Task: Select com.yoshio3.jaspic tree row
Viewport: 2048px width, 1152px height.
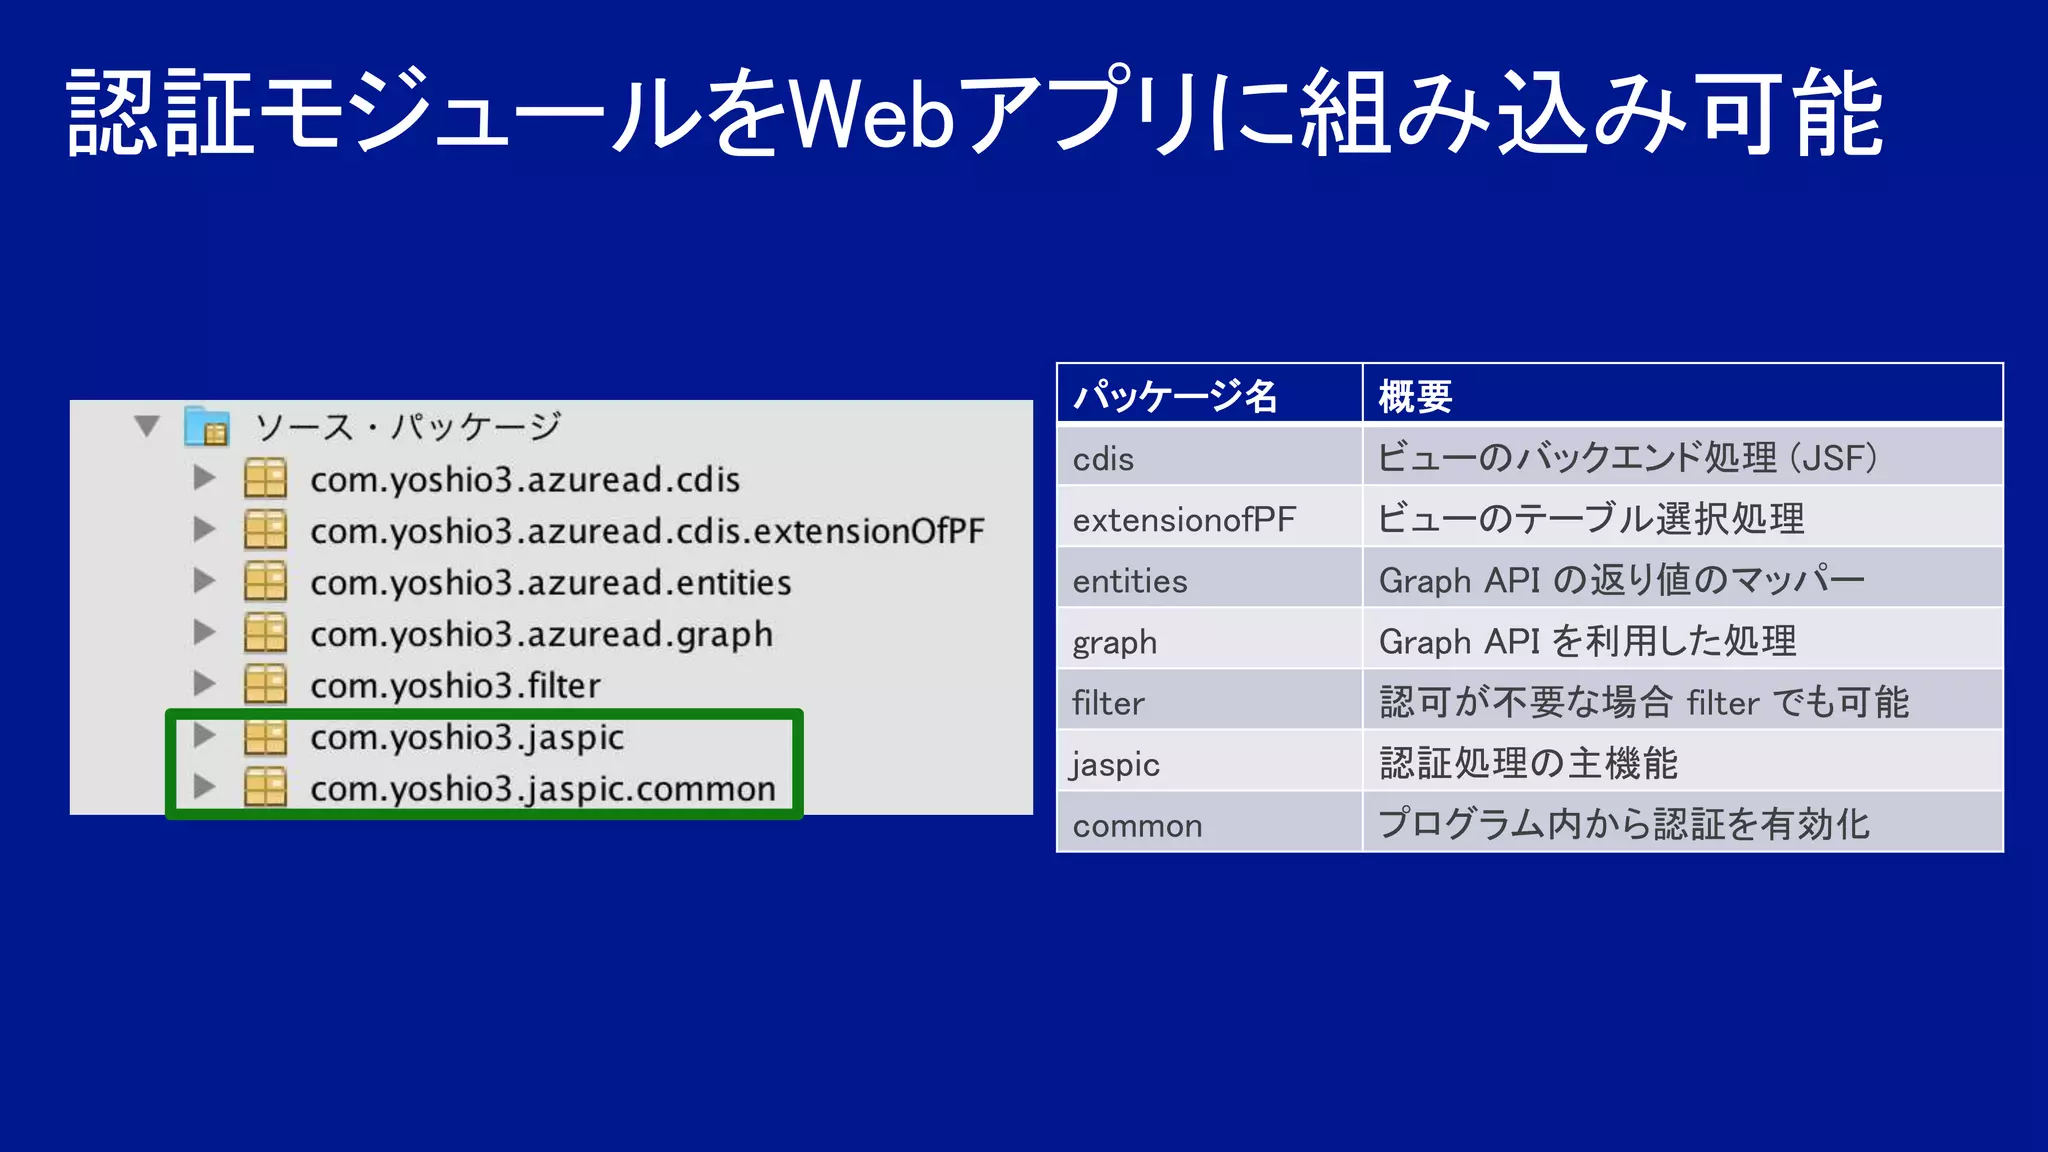Action: [467, 738]
